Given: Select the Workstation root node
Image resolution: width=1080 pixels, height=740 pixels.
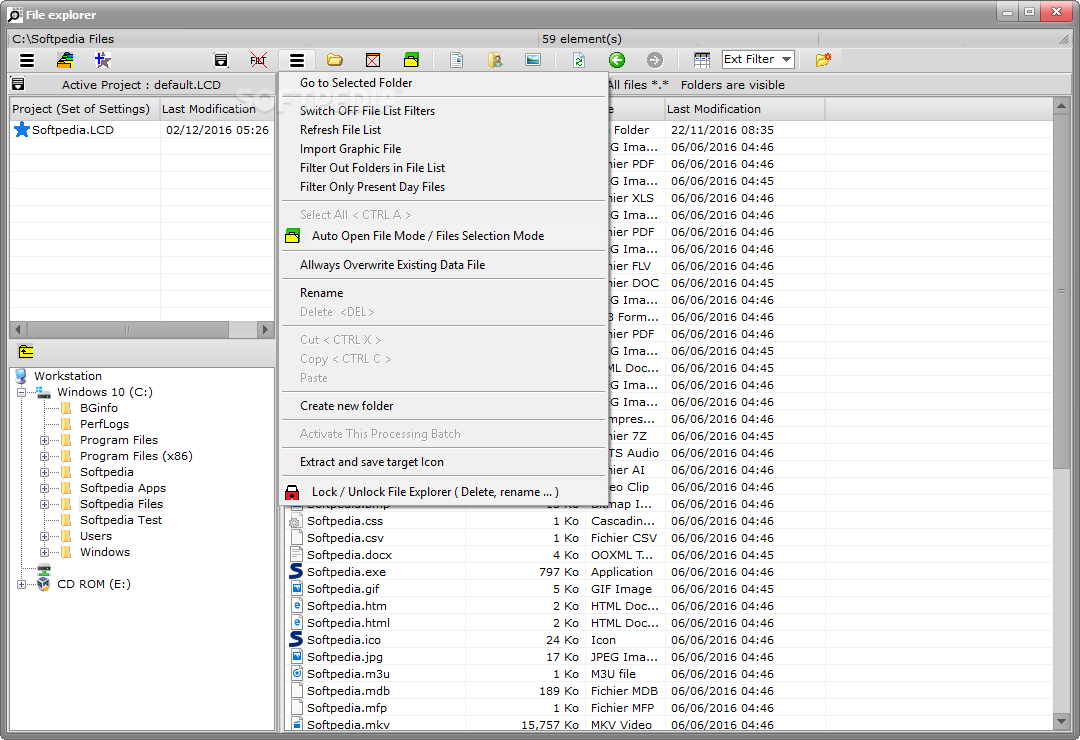Looking at the screenshot, I should [68, 376].
